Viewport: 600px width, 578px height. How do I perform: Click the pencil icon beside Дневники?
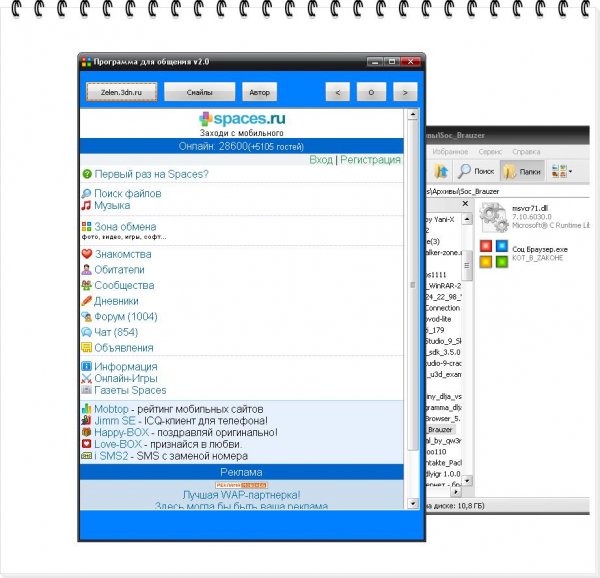coord(86,301)
